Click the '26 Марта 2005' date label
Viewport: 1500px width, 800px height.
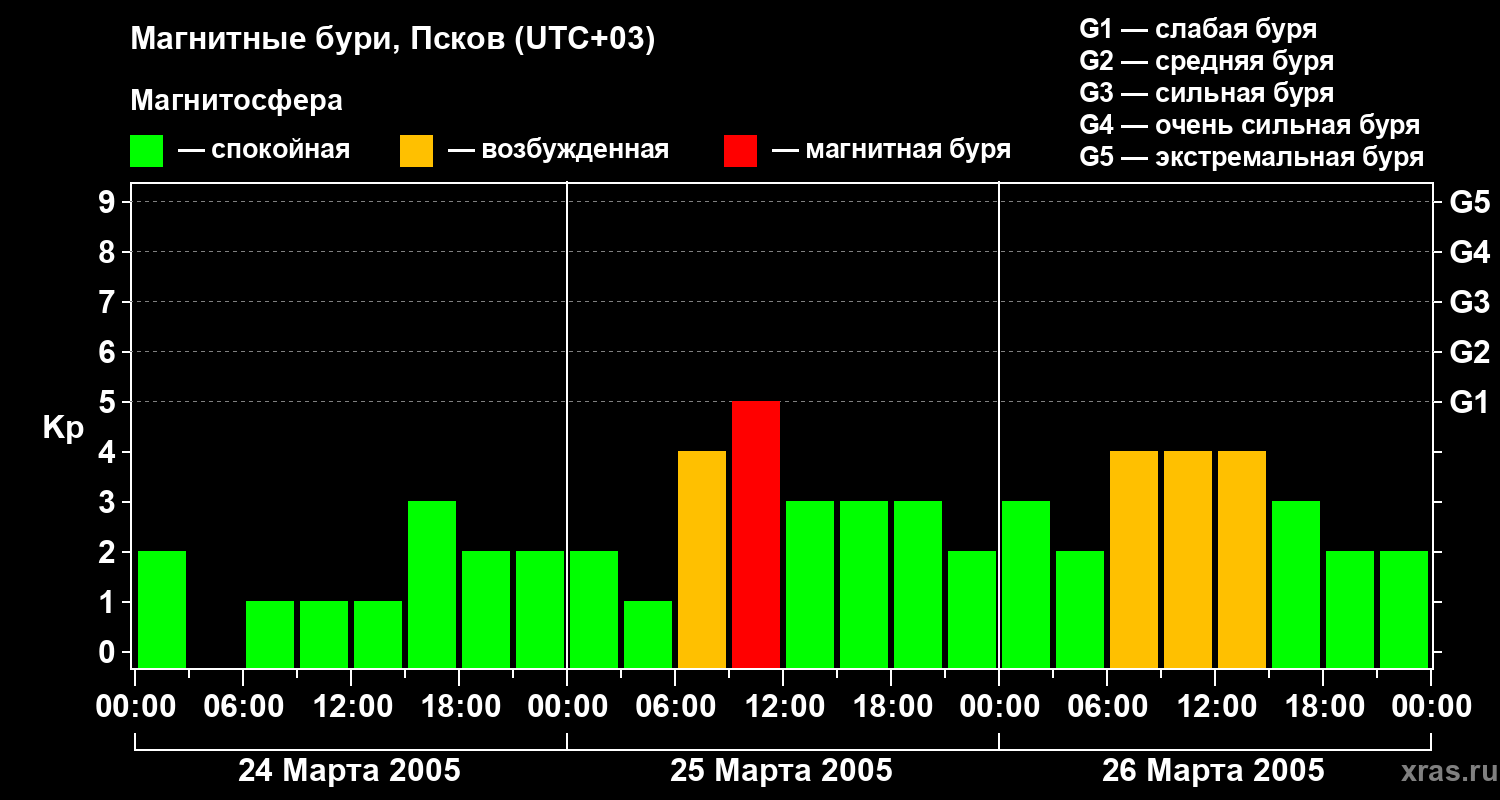click(1213, 770)
